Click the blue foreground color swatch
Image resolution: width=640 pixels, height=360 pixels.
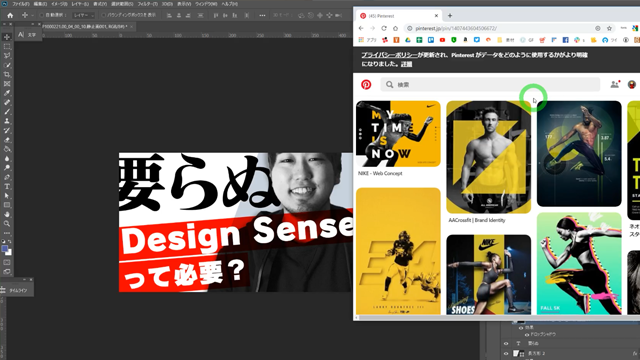(x=5, y=249)
